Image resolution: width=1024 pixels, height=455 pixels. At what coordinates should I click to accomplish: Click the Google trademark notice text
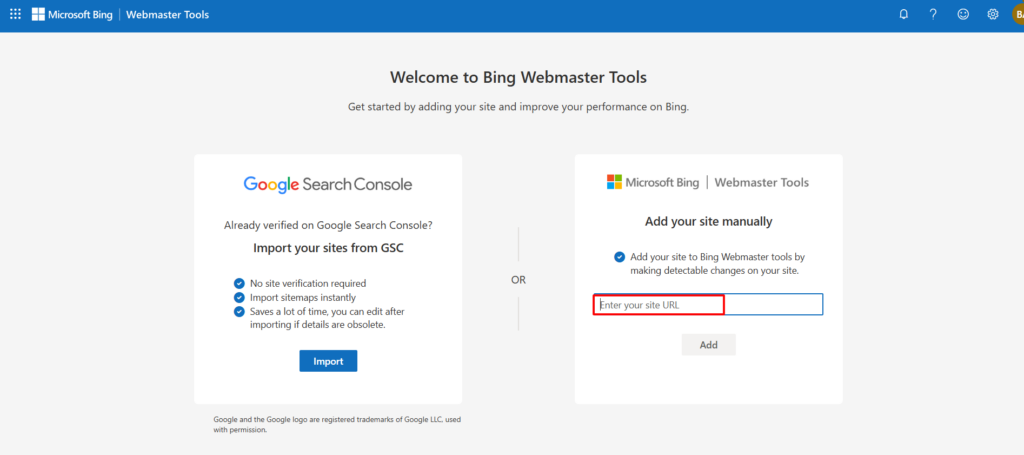337,424
